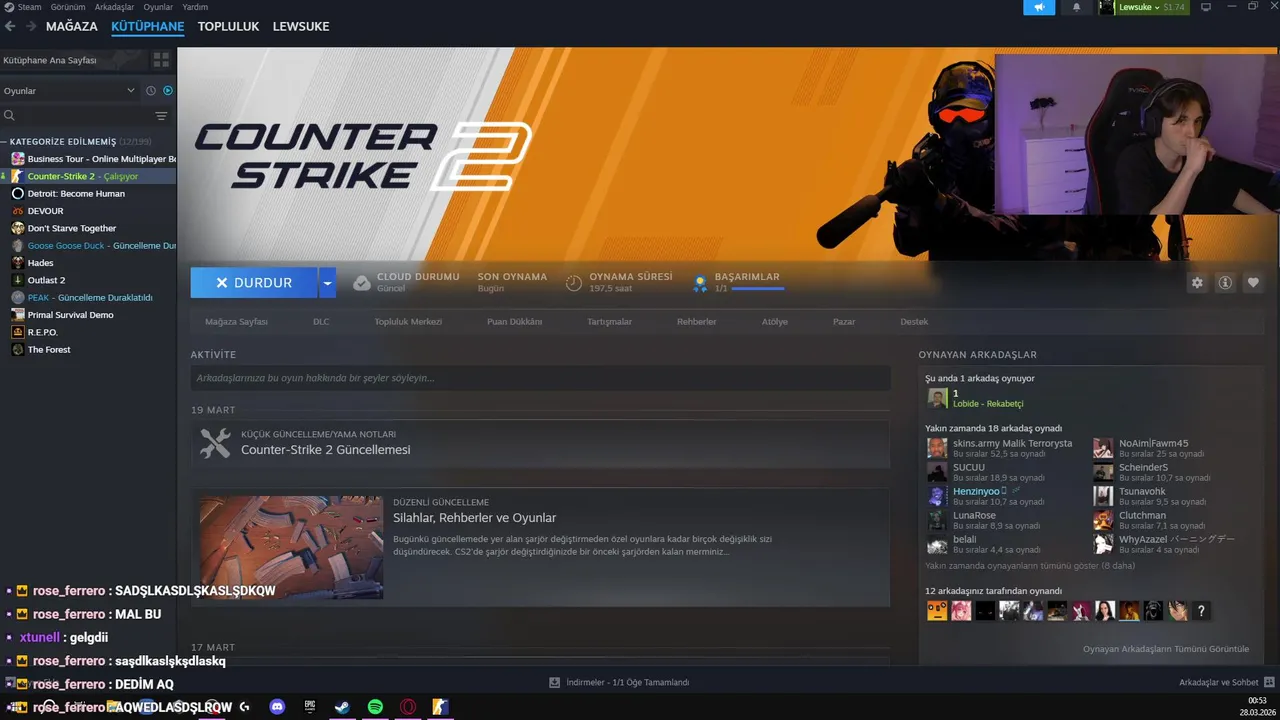Open Counter-Strike 2 taskbar icon
This screenshot has height=720, width=1280.
(x=440, y=707)
